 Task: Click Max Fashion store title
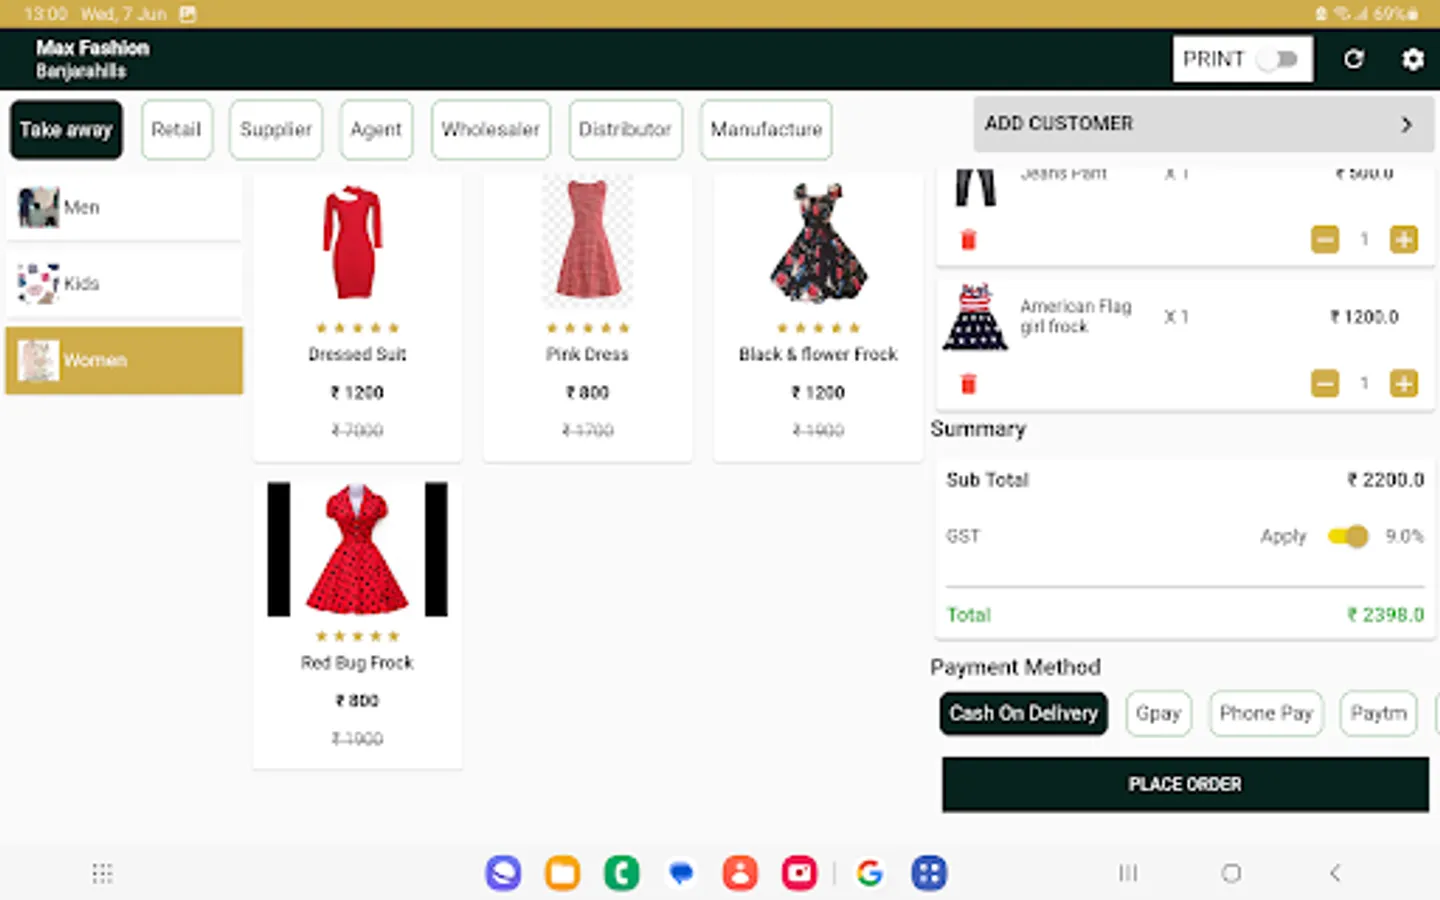coord(92,48)
